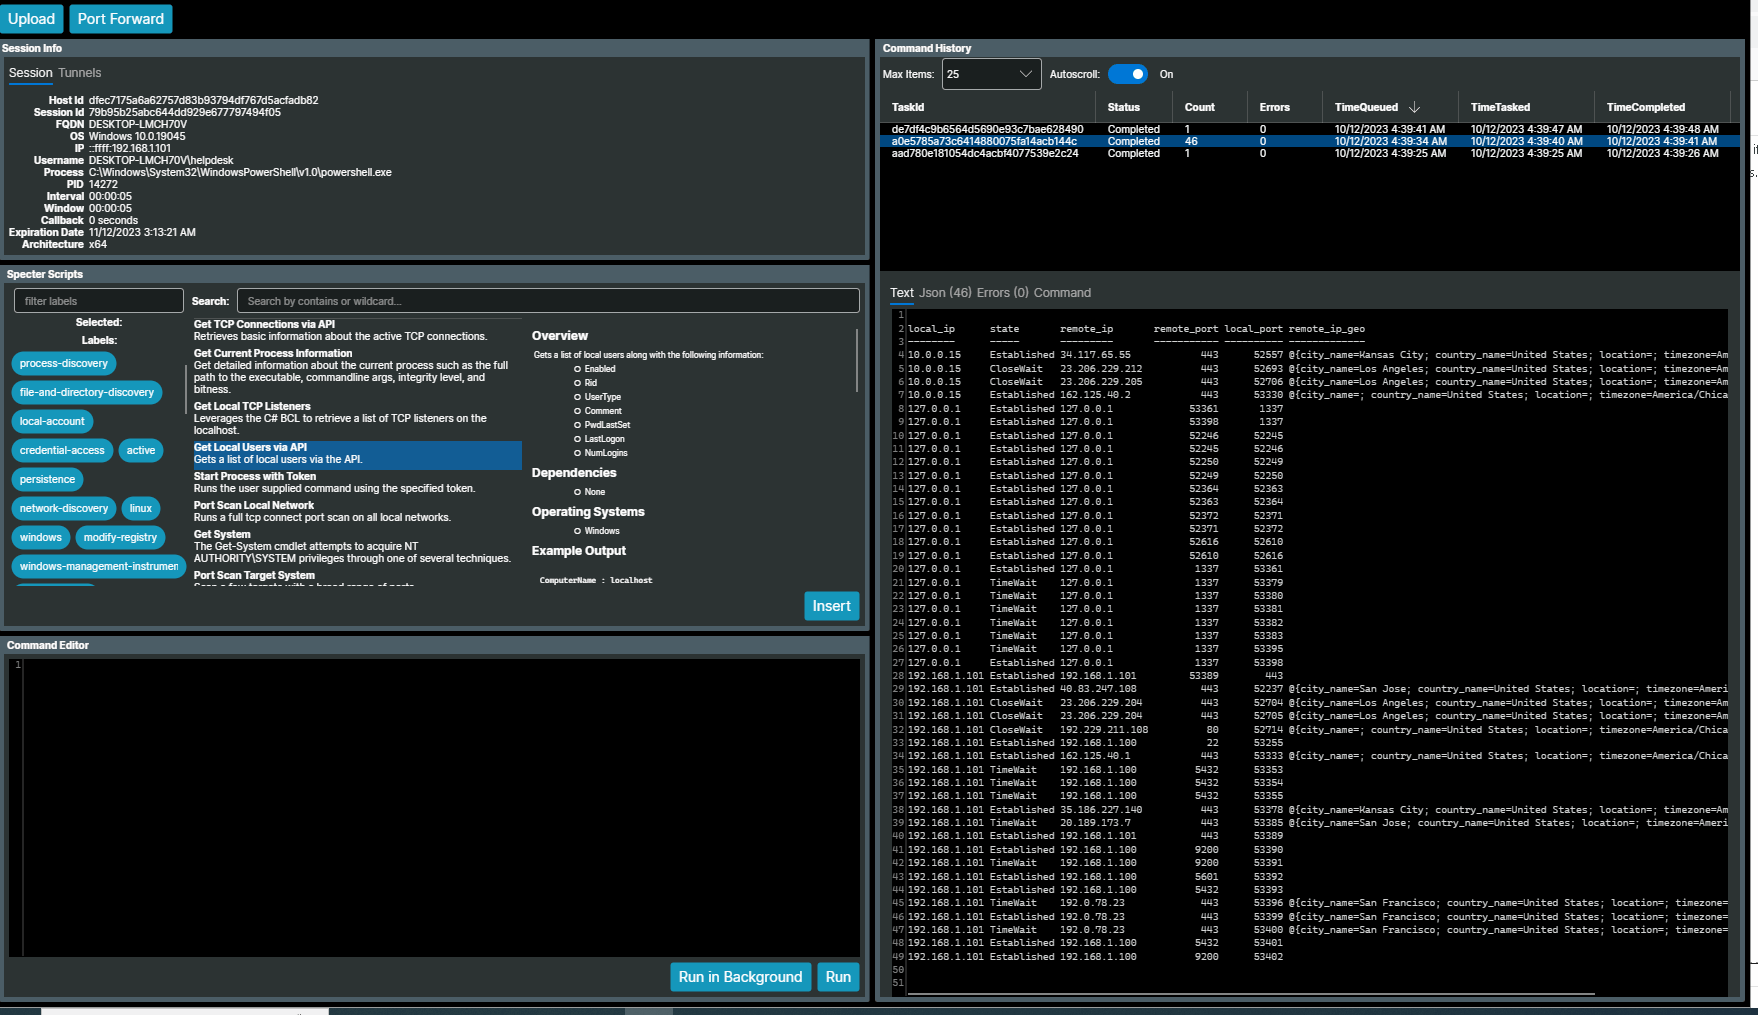Screen dimensions: 1758x1015
Task: Click the TimeQueued sort arrow icon
Action: click(1414, 107)
